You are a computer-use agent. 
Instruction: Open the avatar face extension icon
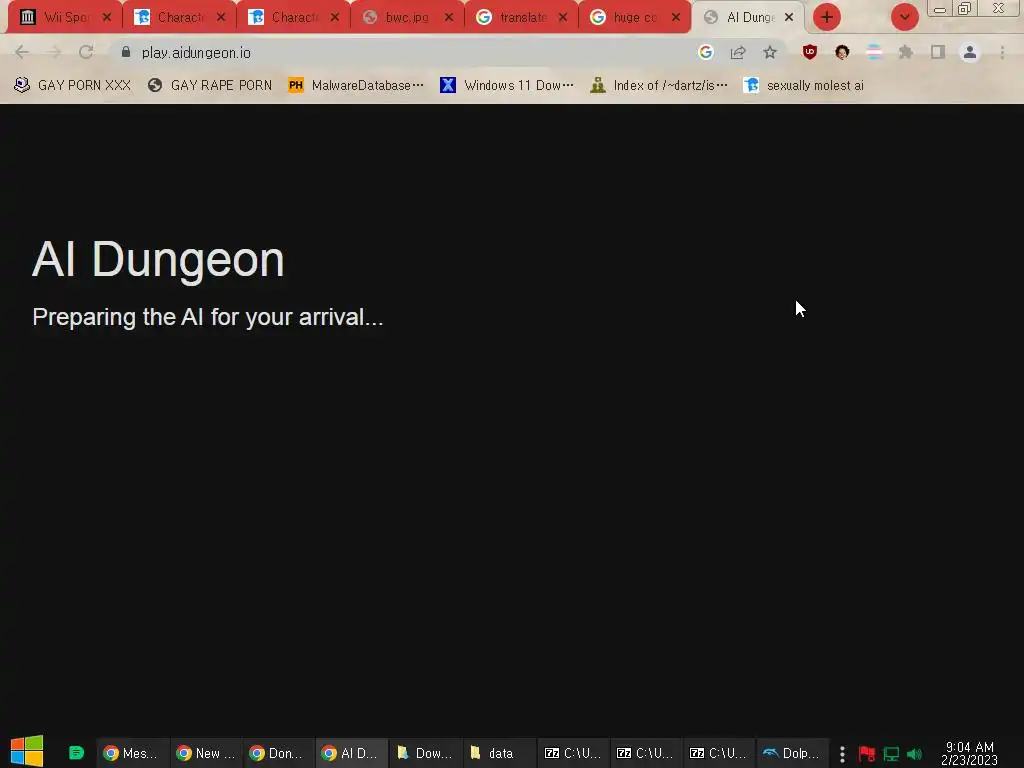pos(842,52)
